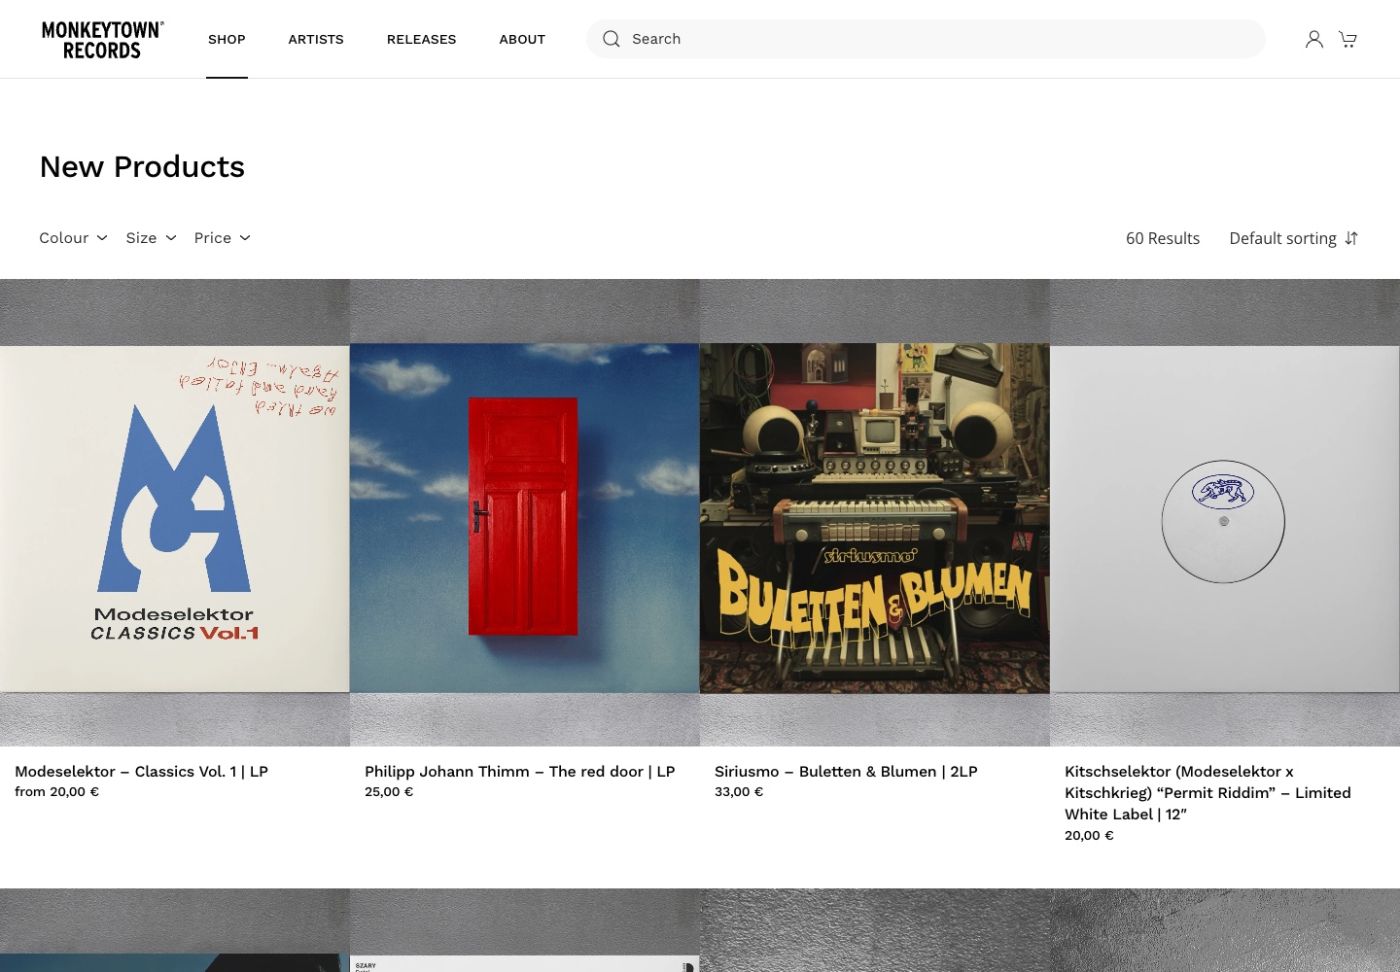Open the shopping cart icon
Screen dimensions: 1400x972
[1348, 39]
